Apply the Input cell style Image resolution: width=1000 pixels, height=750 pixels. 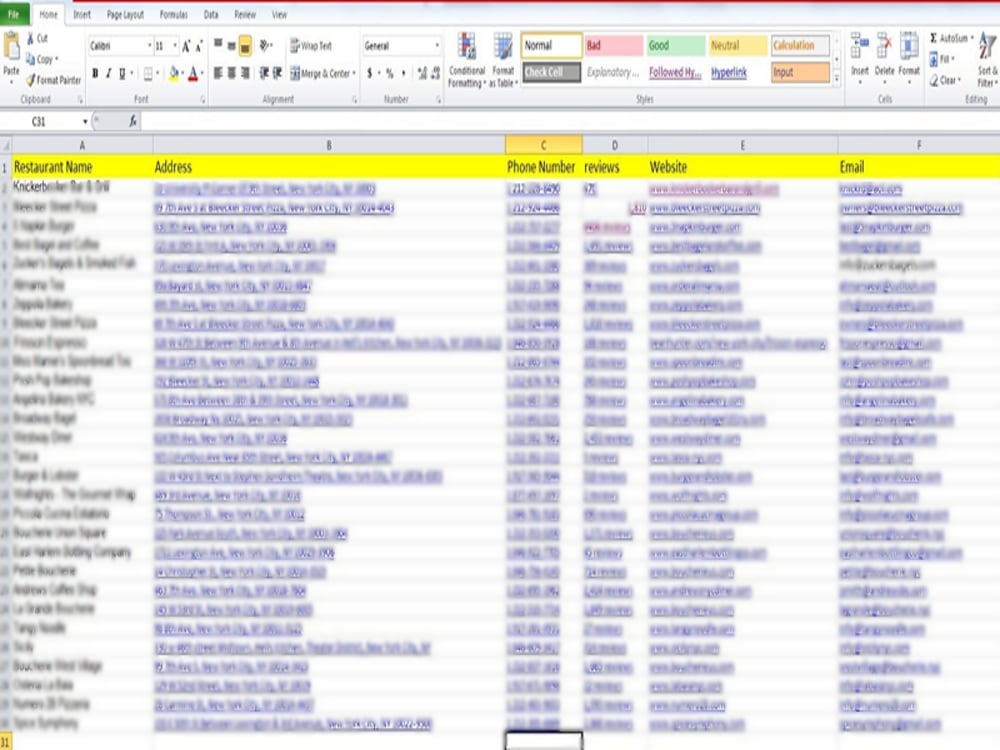800,72
